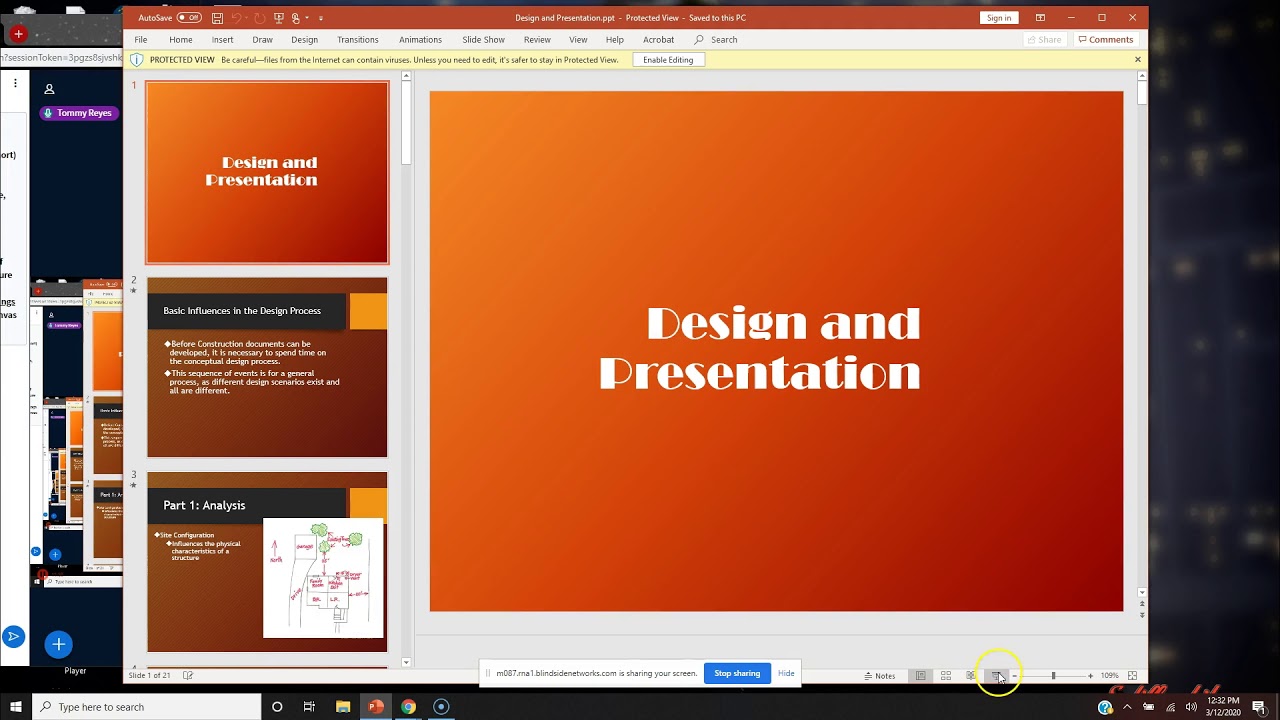Open Windows Start menu
This screenshot has width=1280, height=720.
point(16,707)
